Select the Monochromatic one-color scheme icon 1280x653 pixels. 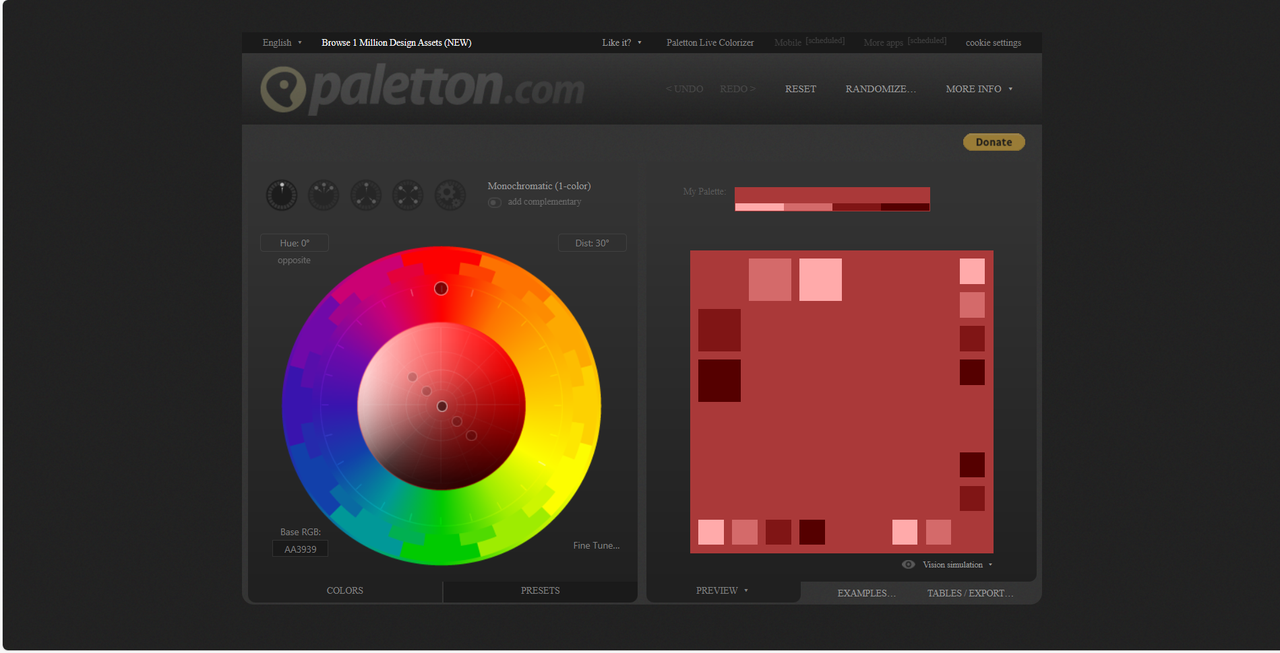(x=282, y=194)
